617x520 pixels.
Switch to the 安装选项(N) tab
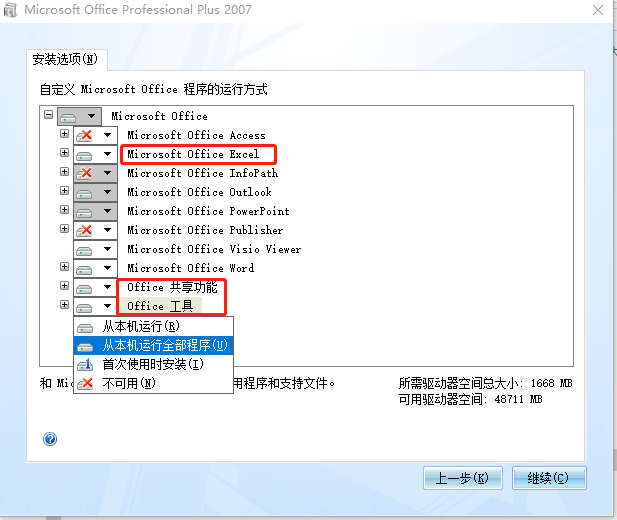click(66, 60)
